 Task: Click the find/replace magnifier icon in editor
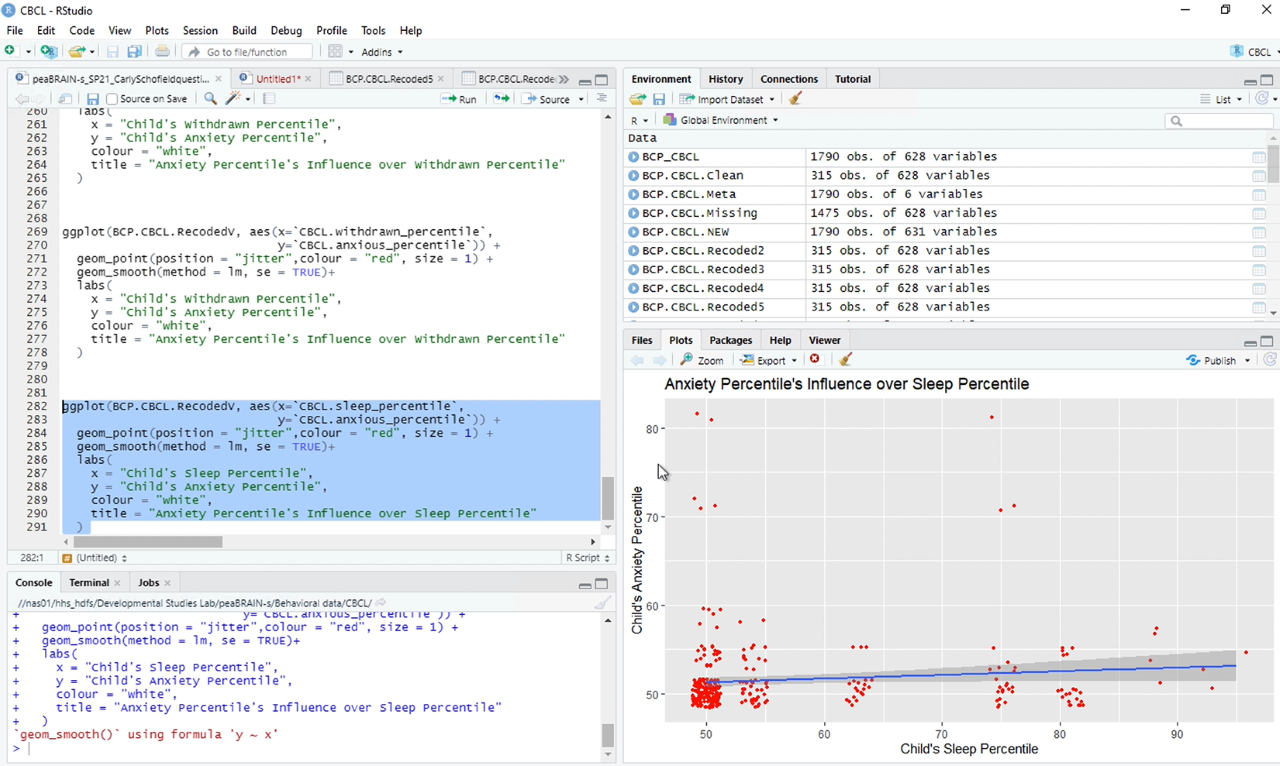[210, 99]
